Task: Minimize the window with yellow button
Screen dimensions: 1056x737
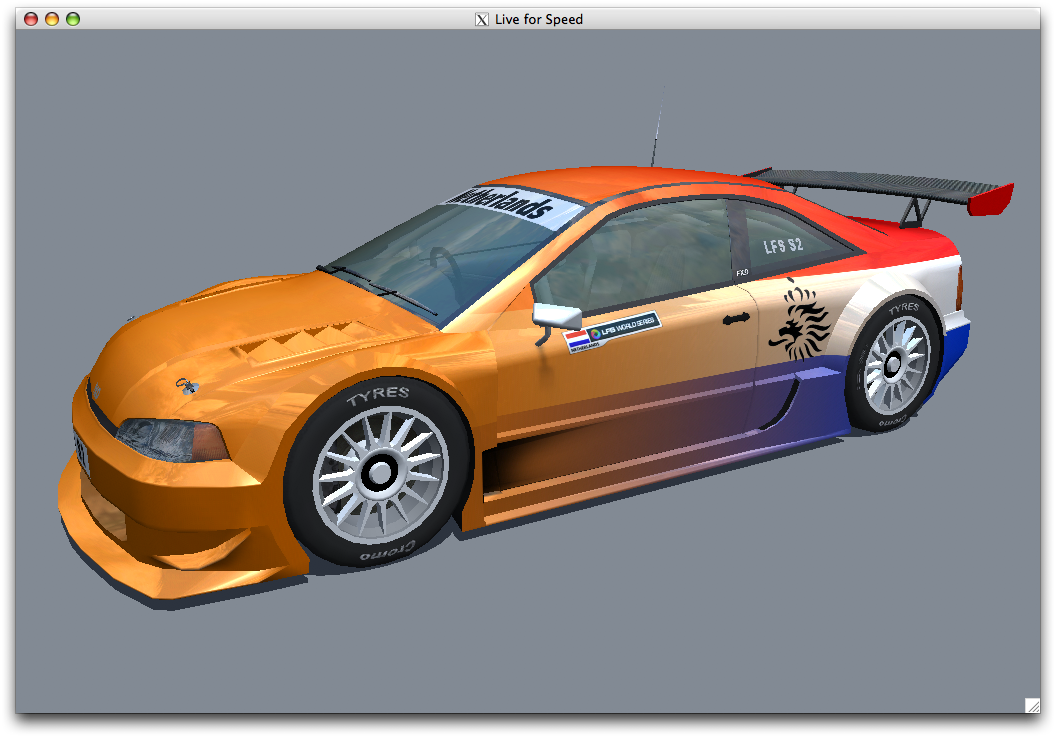Action: click(x=52, y=19)
